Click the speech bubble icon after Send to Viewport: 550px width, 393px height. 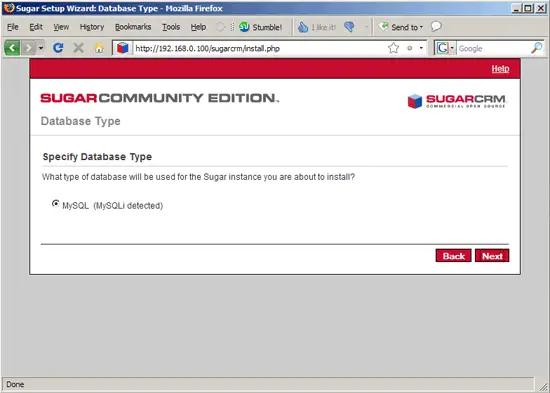click(x=436, y=26)
